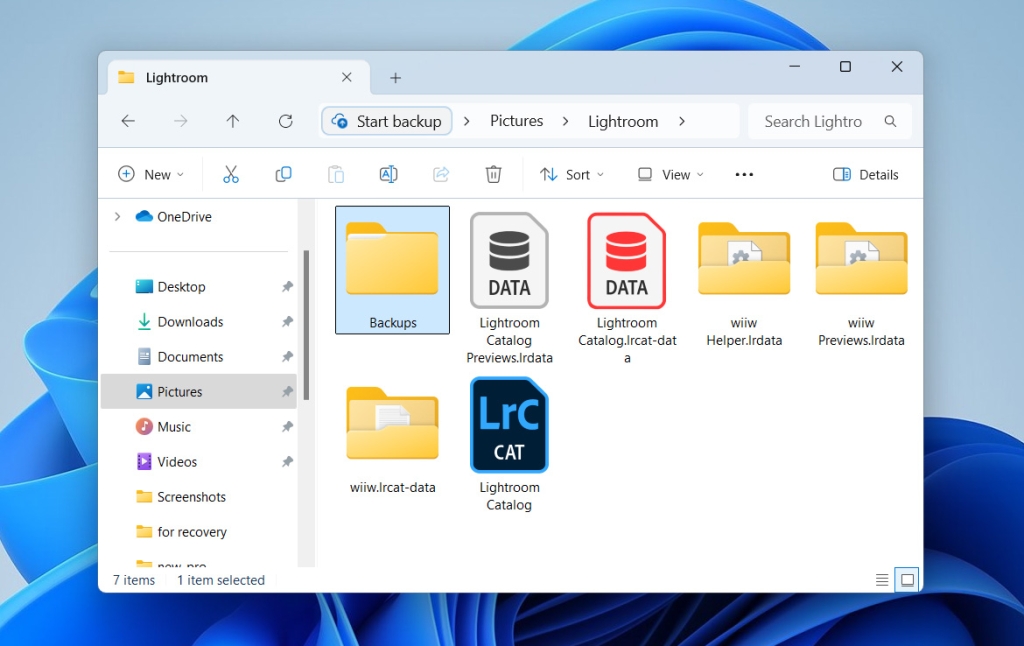Click the Share icon in the toolbar
The width and height of the screenshot is (1024, 646).
click(x=440, y=173)
